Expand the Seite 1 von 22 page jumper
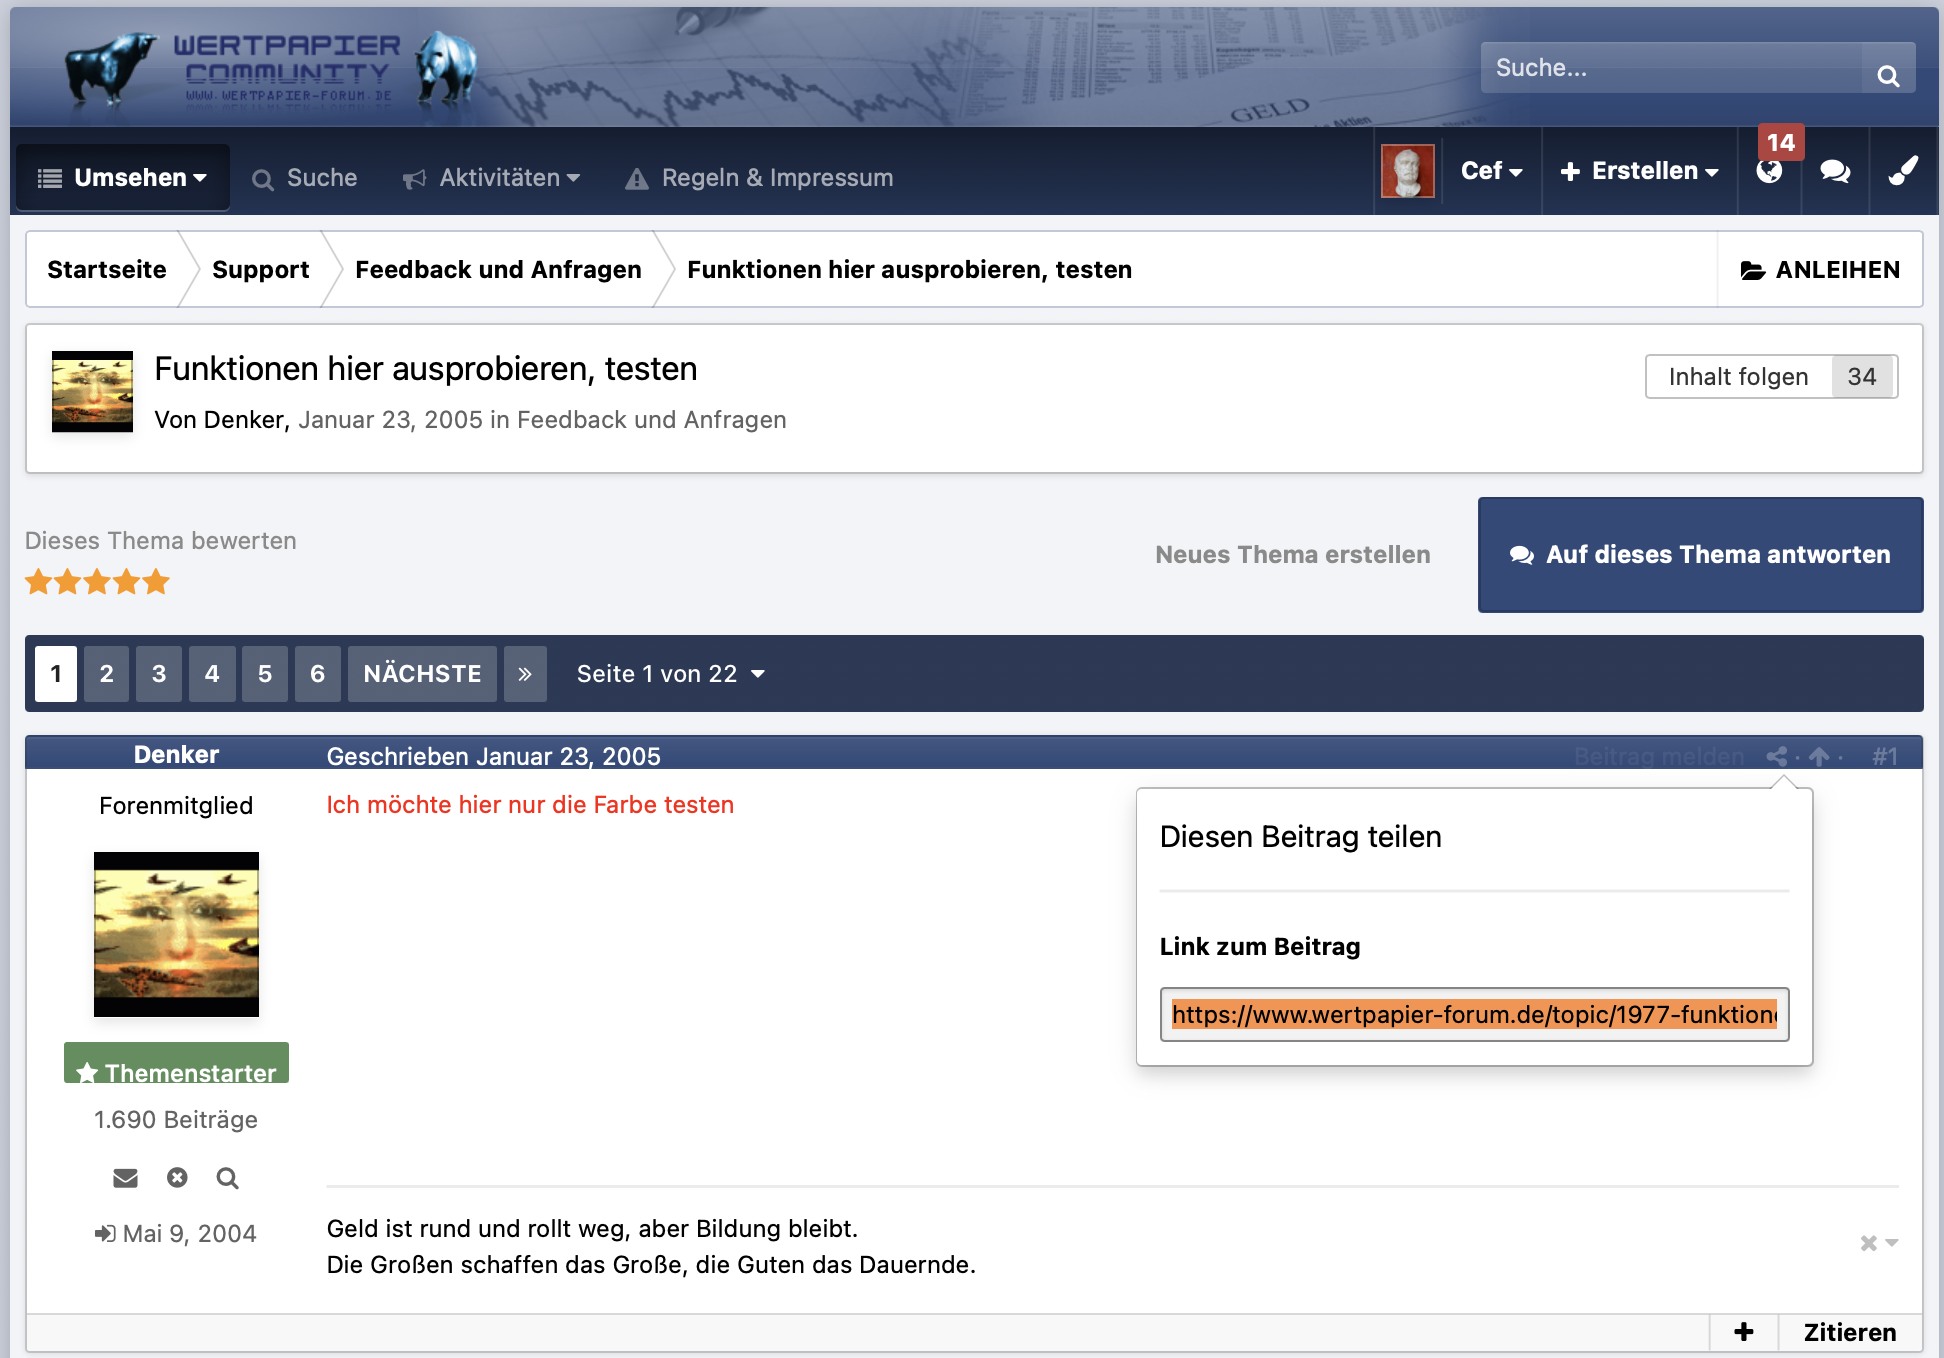 coord(670,674)
